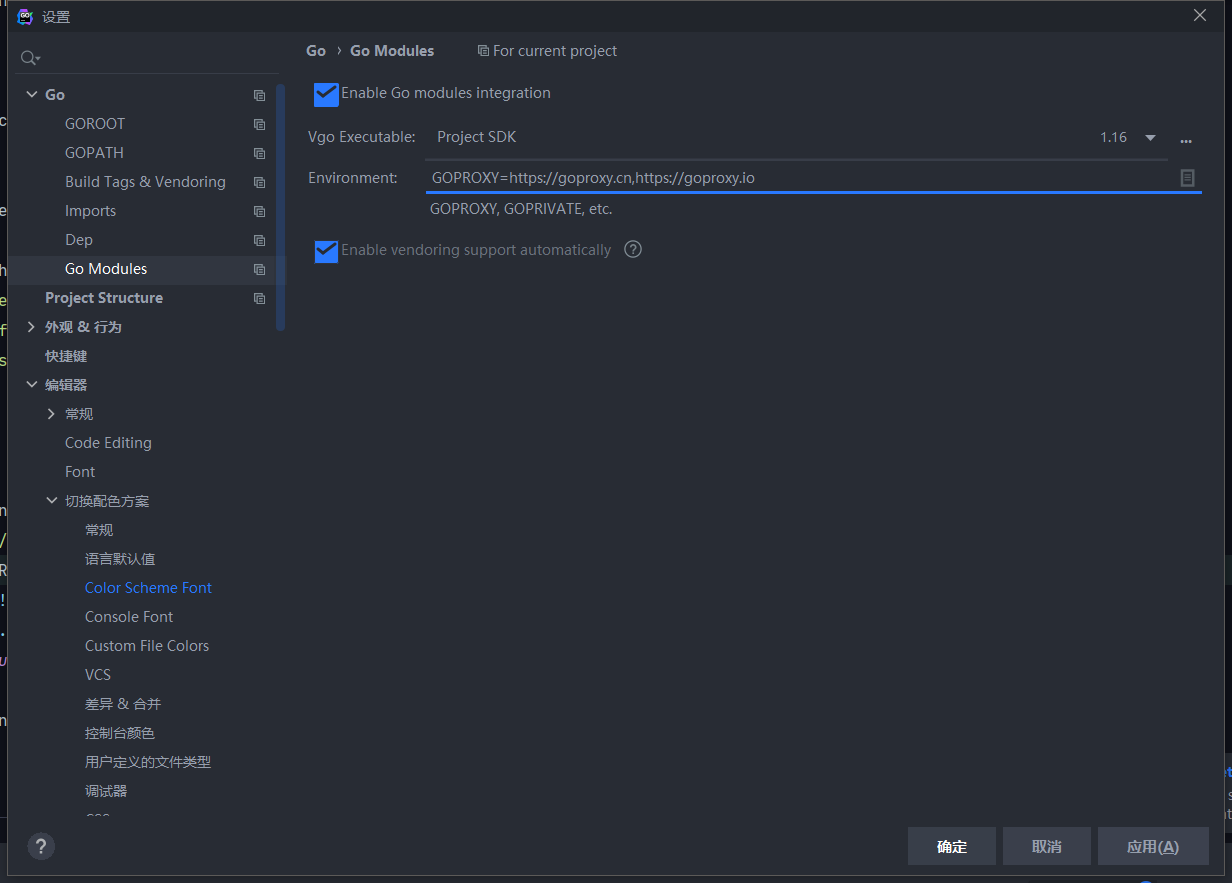Click the Project SDK executable combo field

pyautogui.click(x=796, y=138)
